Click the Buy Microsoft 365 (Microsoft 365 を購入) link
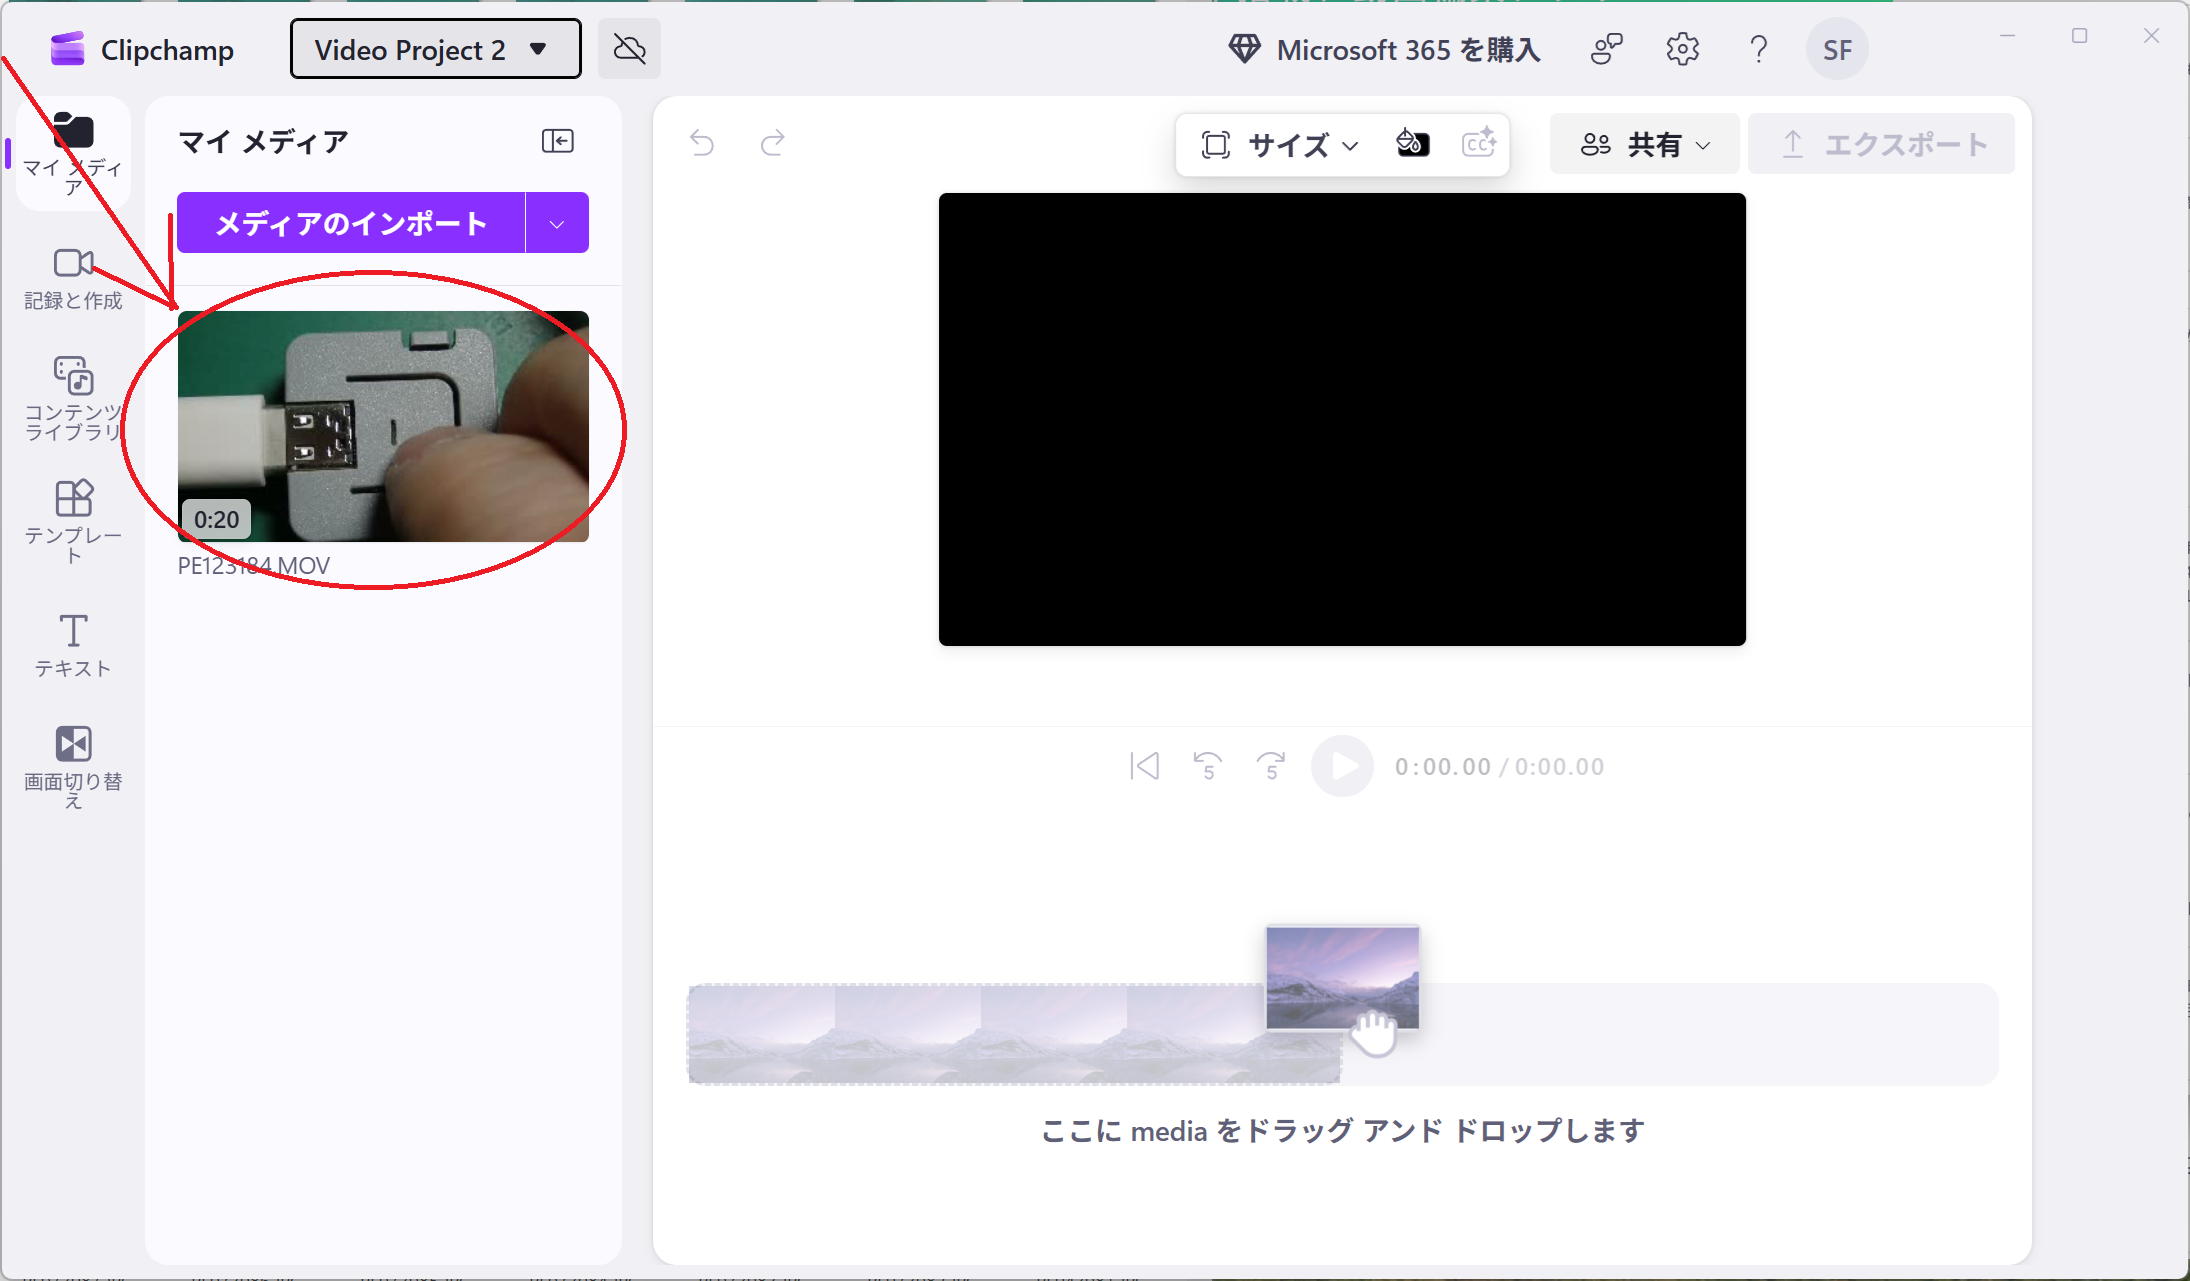The height and width of the screenshot is (1281, 2190). coord(1385,49)
